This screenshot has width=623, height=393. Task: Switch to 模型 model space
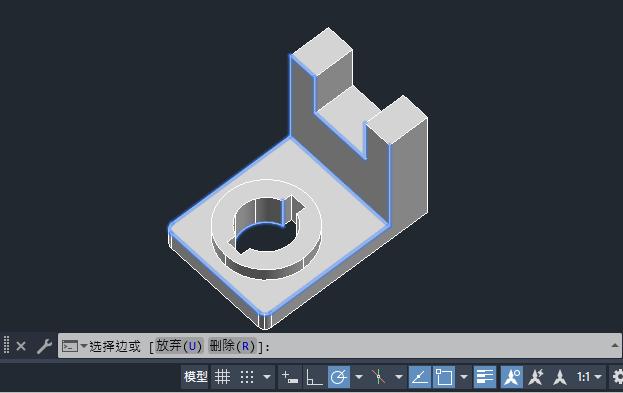click(195, 376)
